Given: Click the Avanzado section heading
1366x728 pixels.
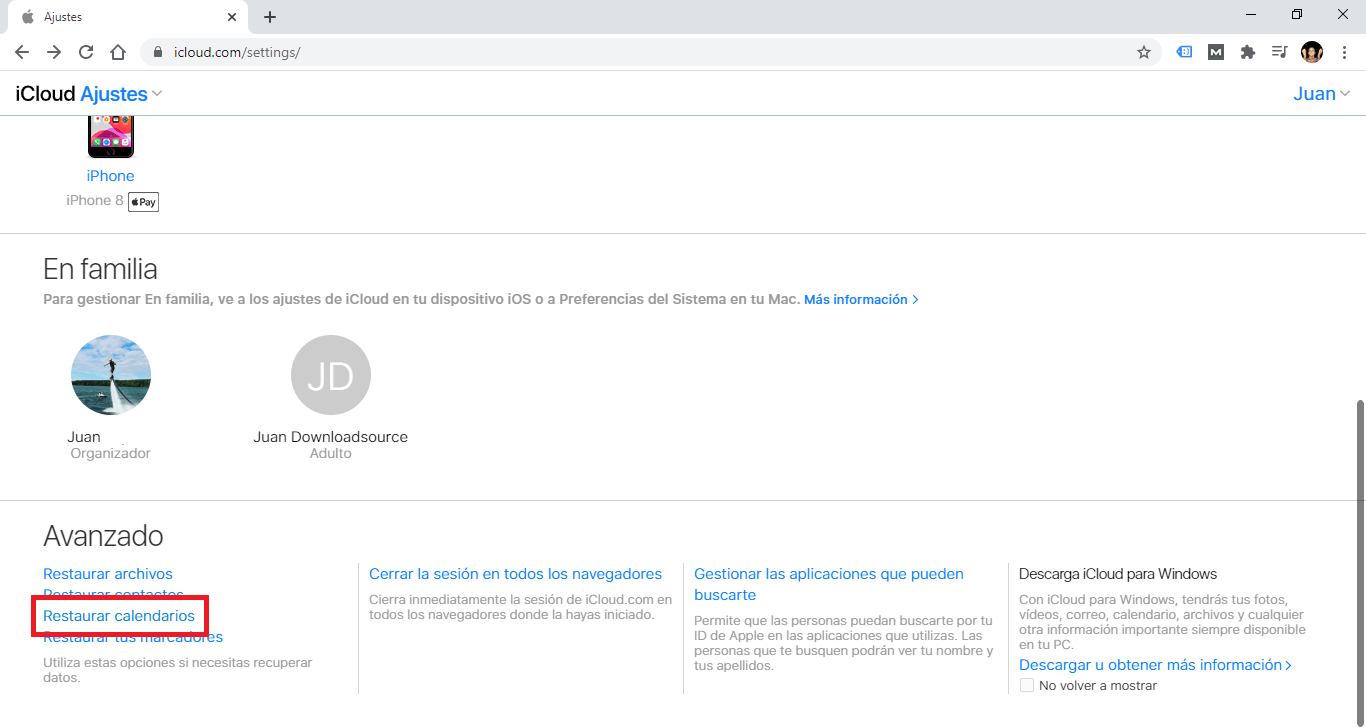Looking at the screenshot, I should [103, 536].
